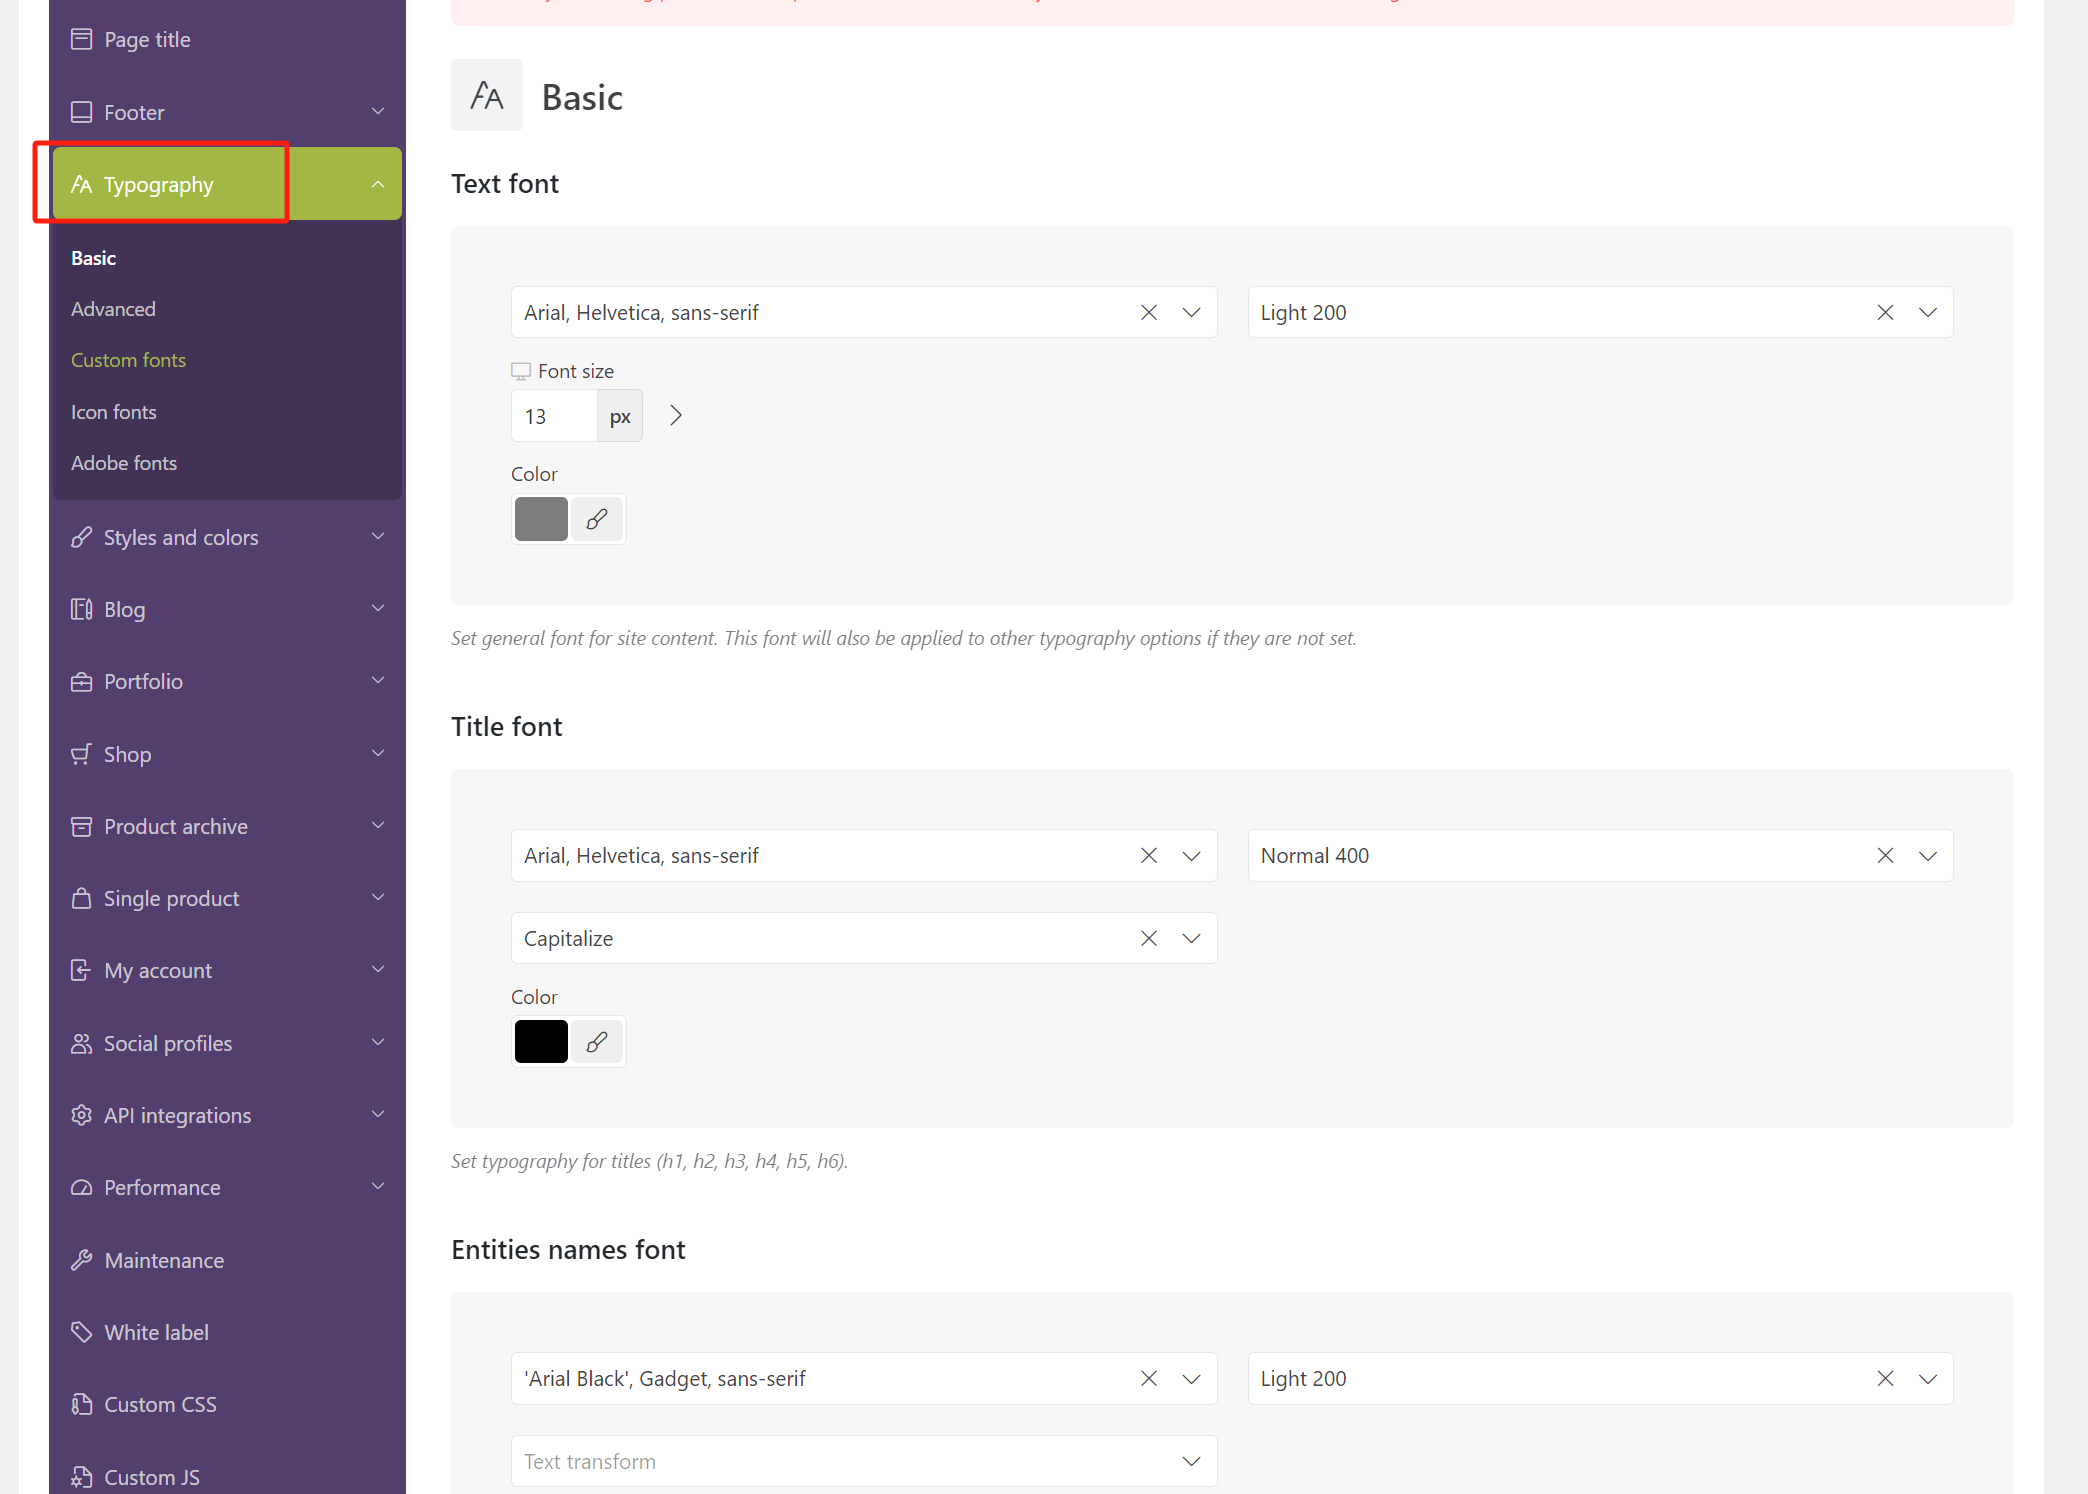Go to Custom fonts submenu item

click(128, 360)
